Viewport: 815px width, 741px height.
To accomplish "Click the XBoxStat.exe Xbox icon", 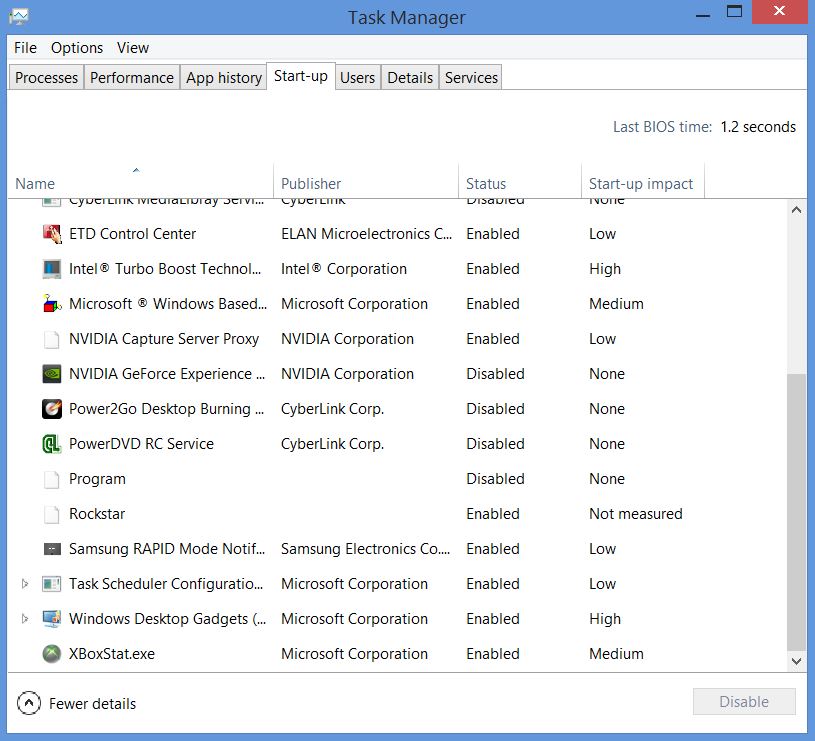I will click(51, 654).
